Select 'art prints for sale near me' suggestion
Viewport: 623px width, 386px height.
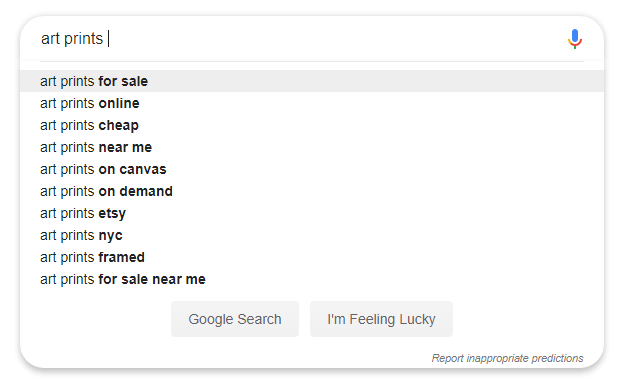point(312,279)
